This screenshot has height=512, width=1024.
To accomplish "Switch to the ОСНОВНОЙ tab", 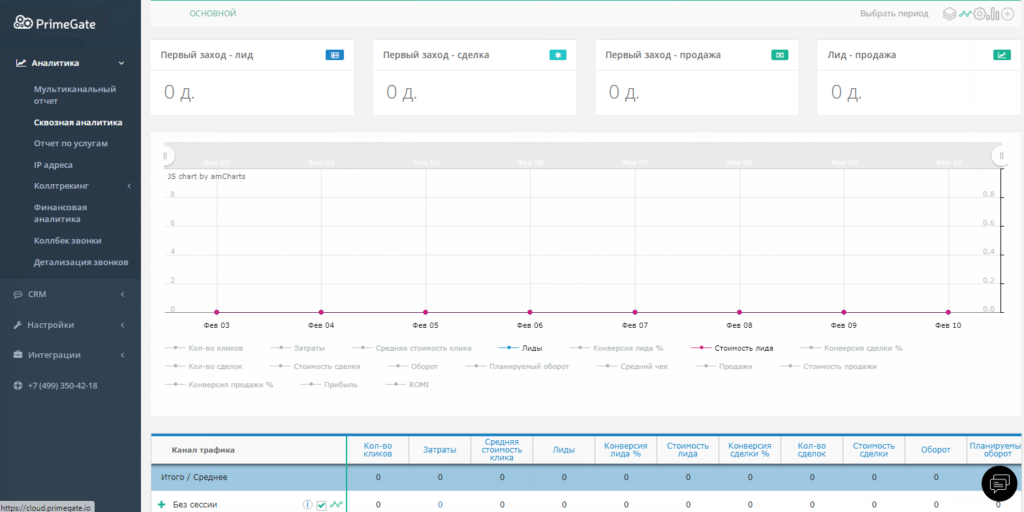I will pyautogui.click(x=212, y=14).
